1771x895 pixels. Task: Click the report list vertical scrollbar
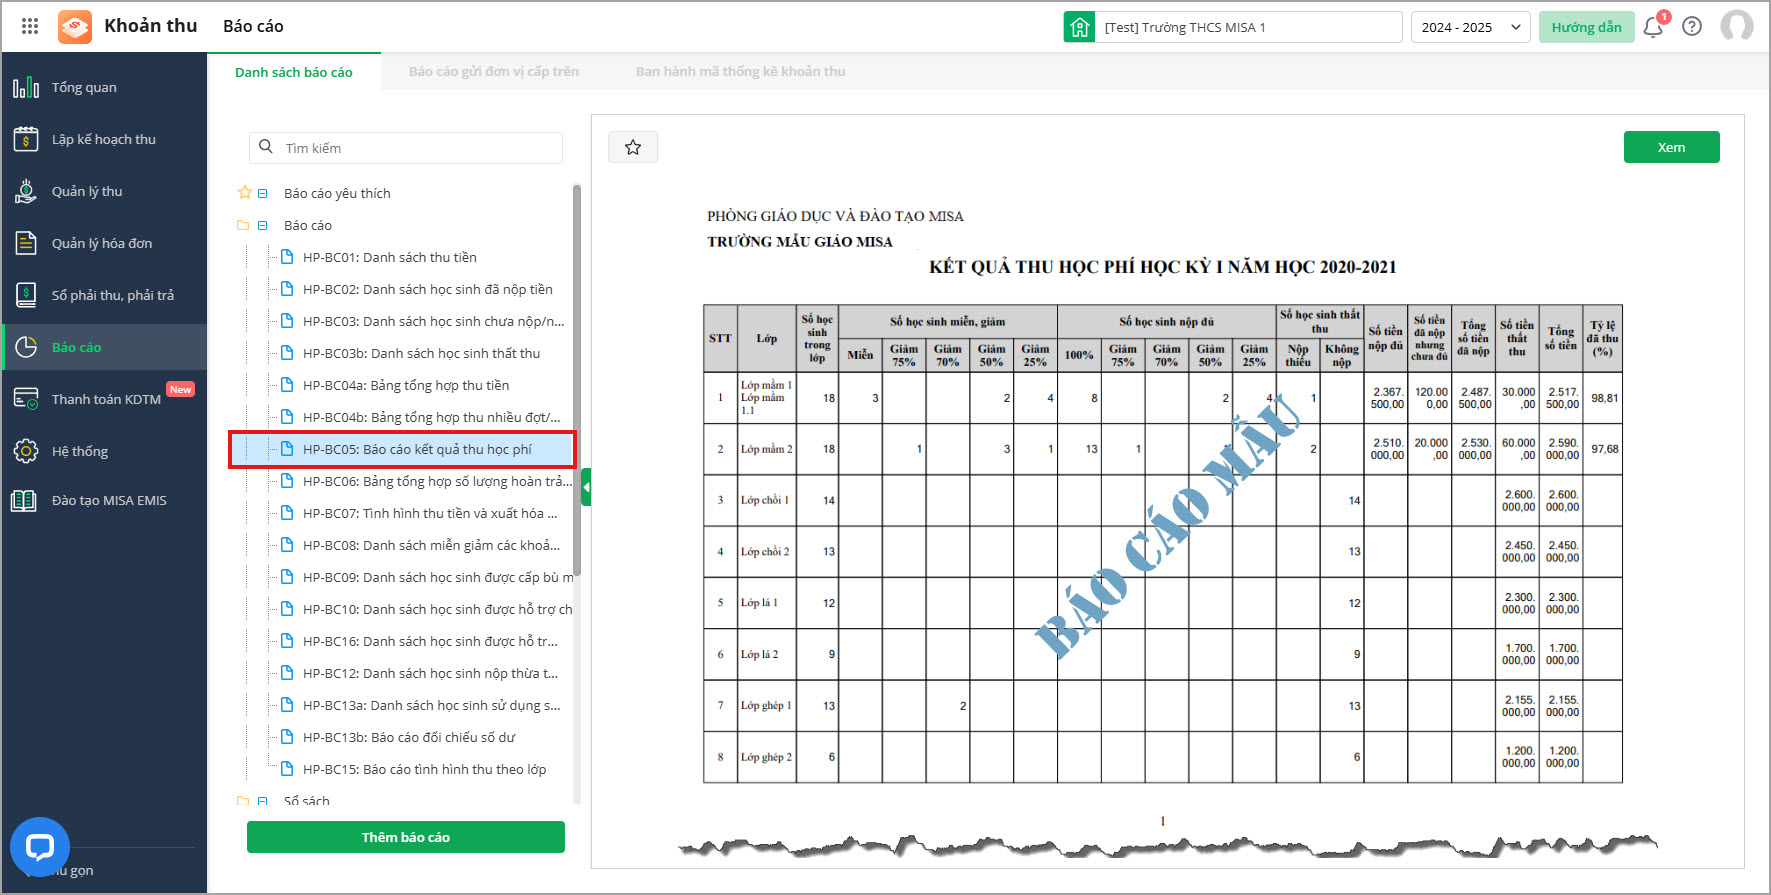[x=576, y=380]
